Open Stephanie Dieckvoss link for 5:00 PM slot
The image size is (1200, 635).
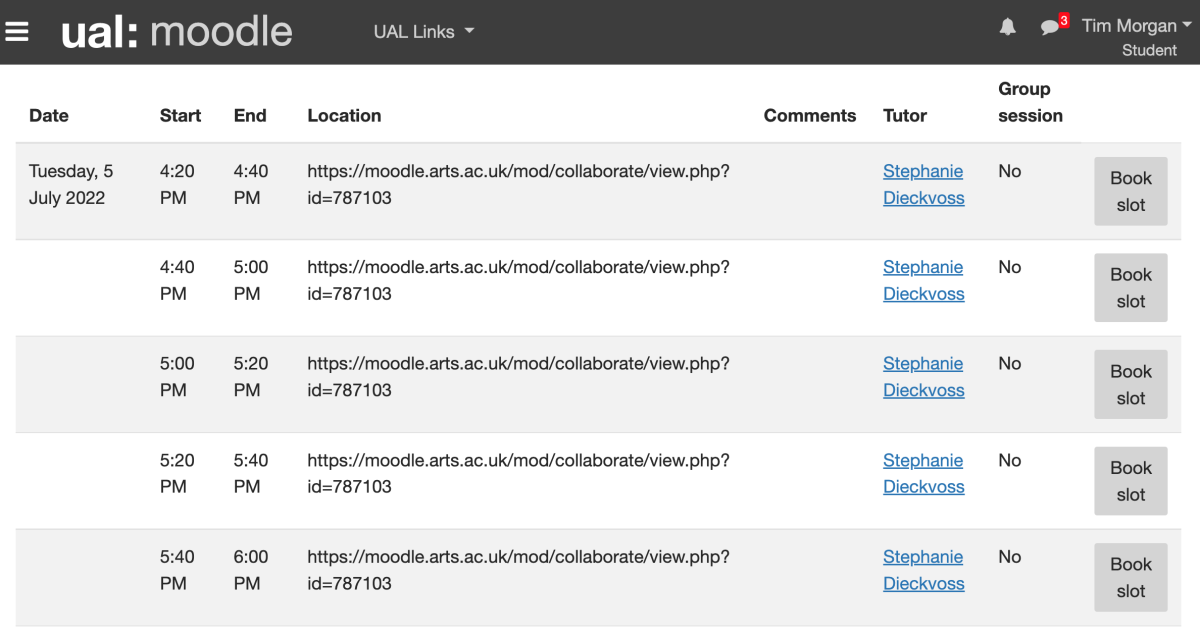[x=923, y=377]
